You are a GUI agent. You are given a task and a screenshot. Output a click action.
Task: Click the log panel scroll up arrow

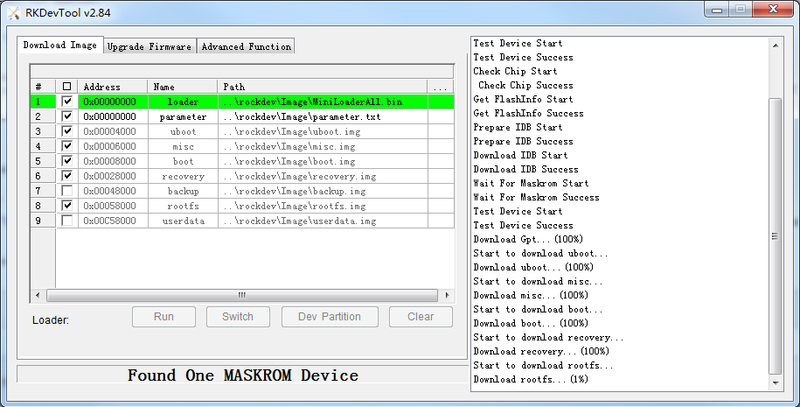pos(776,45)
